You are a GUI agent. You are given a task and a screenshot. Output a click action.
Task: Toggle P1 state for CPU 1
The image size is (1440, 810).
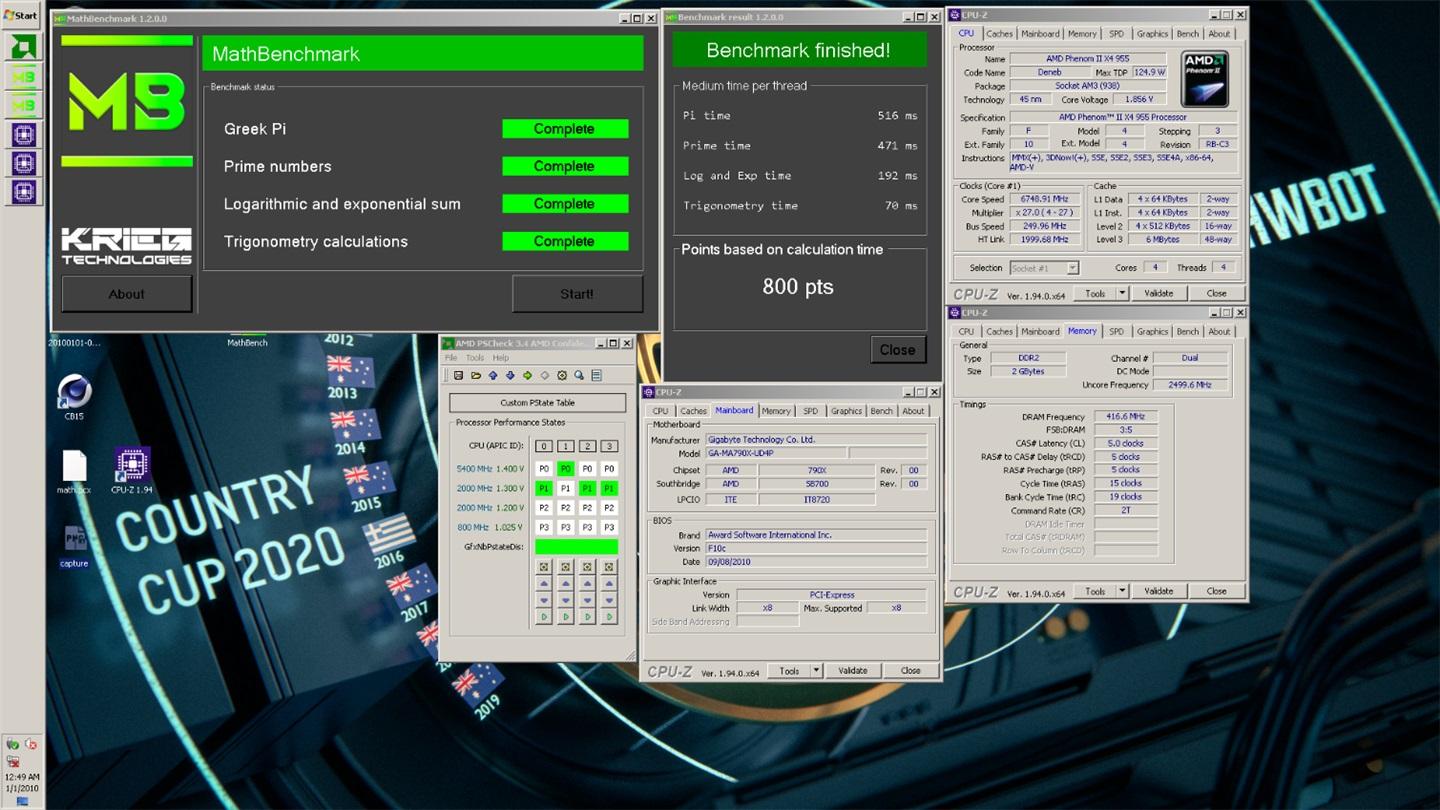(x=566, y=488)
